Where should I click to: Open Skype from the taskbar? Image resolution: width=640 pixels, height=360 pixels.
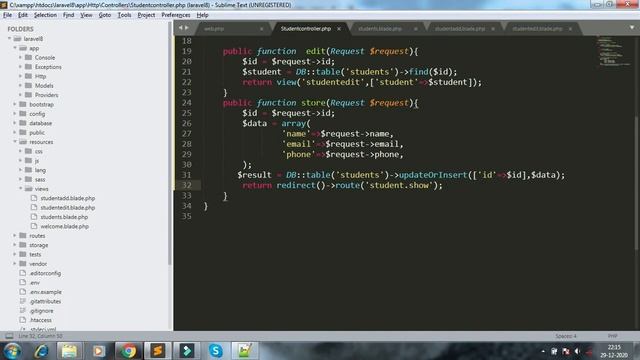click(x=216, y=351)
